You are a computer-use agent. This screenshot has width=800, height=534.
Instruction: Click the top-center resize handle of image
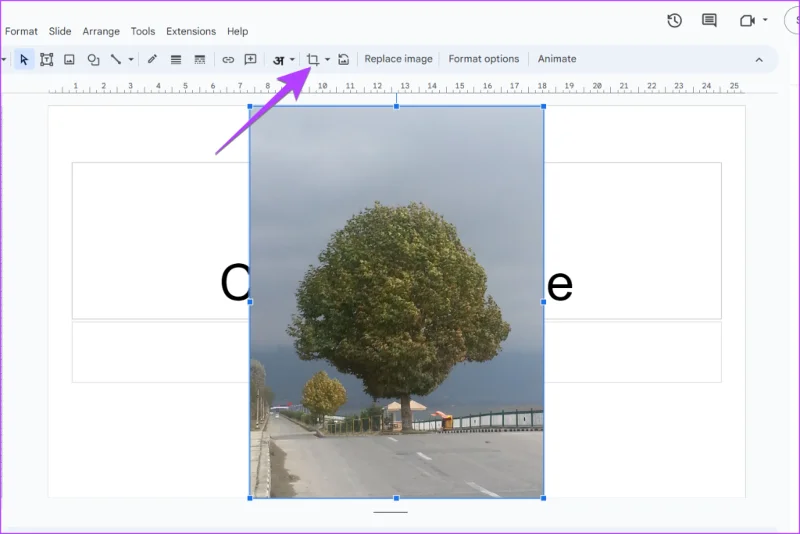click(396, 107)
